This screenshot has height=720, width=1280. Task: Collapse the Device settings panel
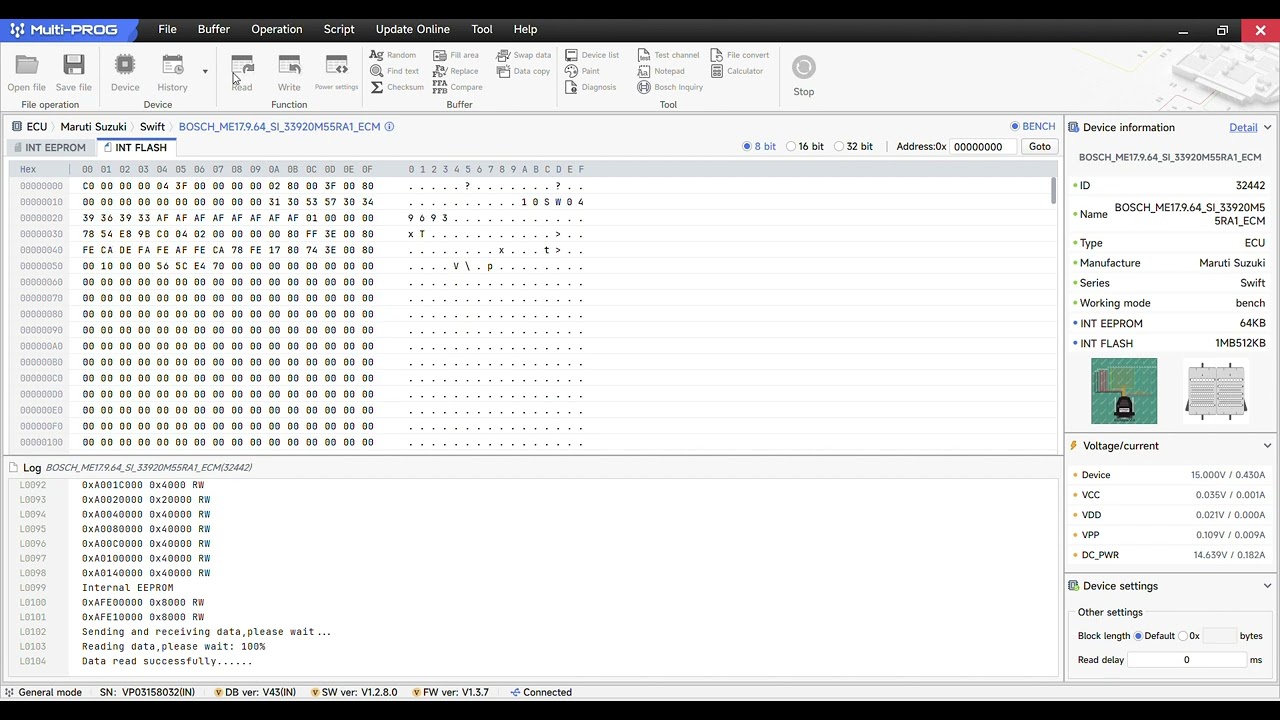[1267, 586]
